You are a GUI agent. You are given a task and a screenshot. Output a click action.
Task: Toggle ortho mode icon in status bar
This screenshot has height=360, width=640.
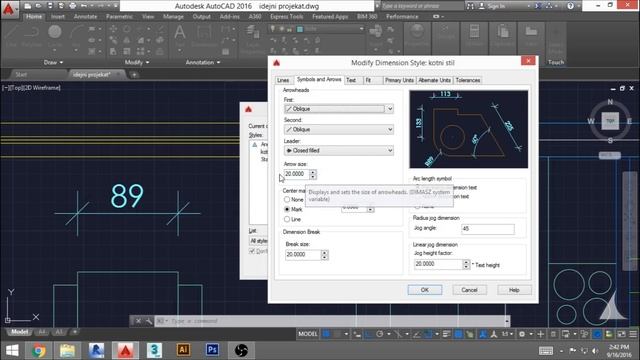(x=368, y=334)
